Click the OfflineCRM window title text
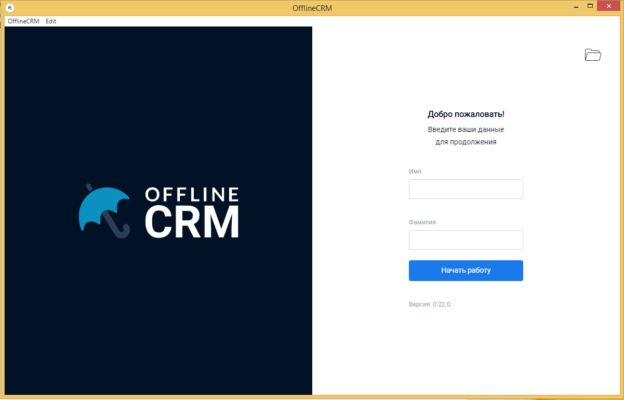 point(312,7)
